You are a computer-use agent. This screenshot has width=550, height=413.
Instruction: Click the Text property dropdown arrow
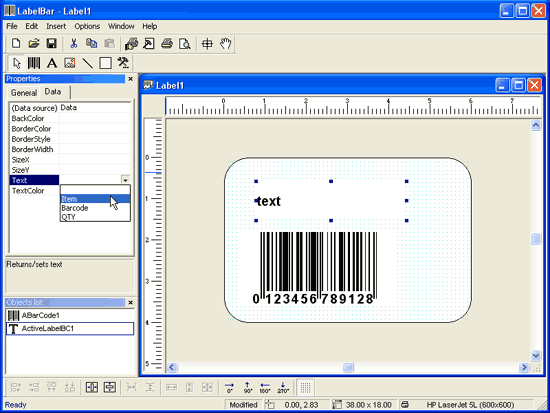(125, 180)
